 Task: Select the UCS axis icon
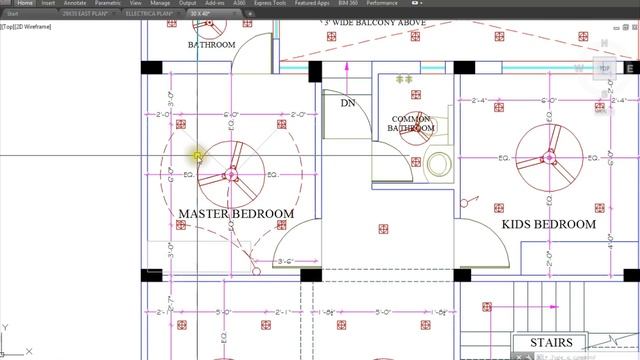click(x=16, y=340)
